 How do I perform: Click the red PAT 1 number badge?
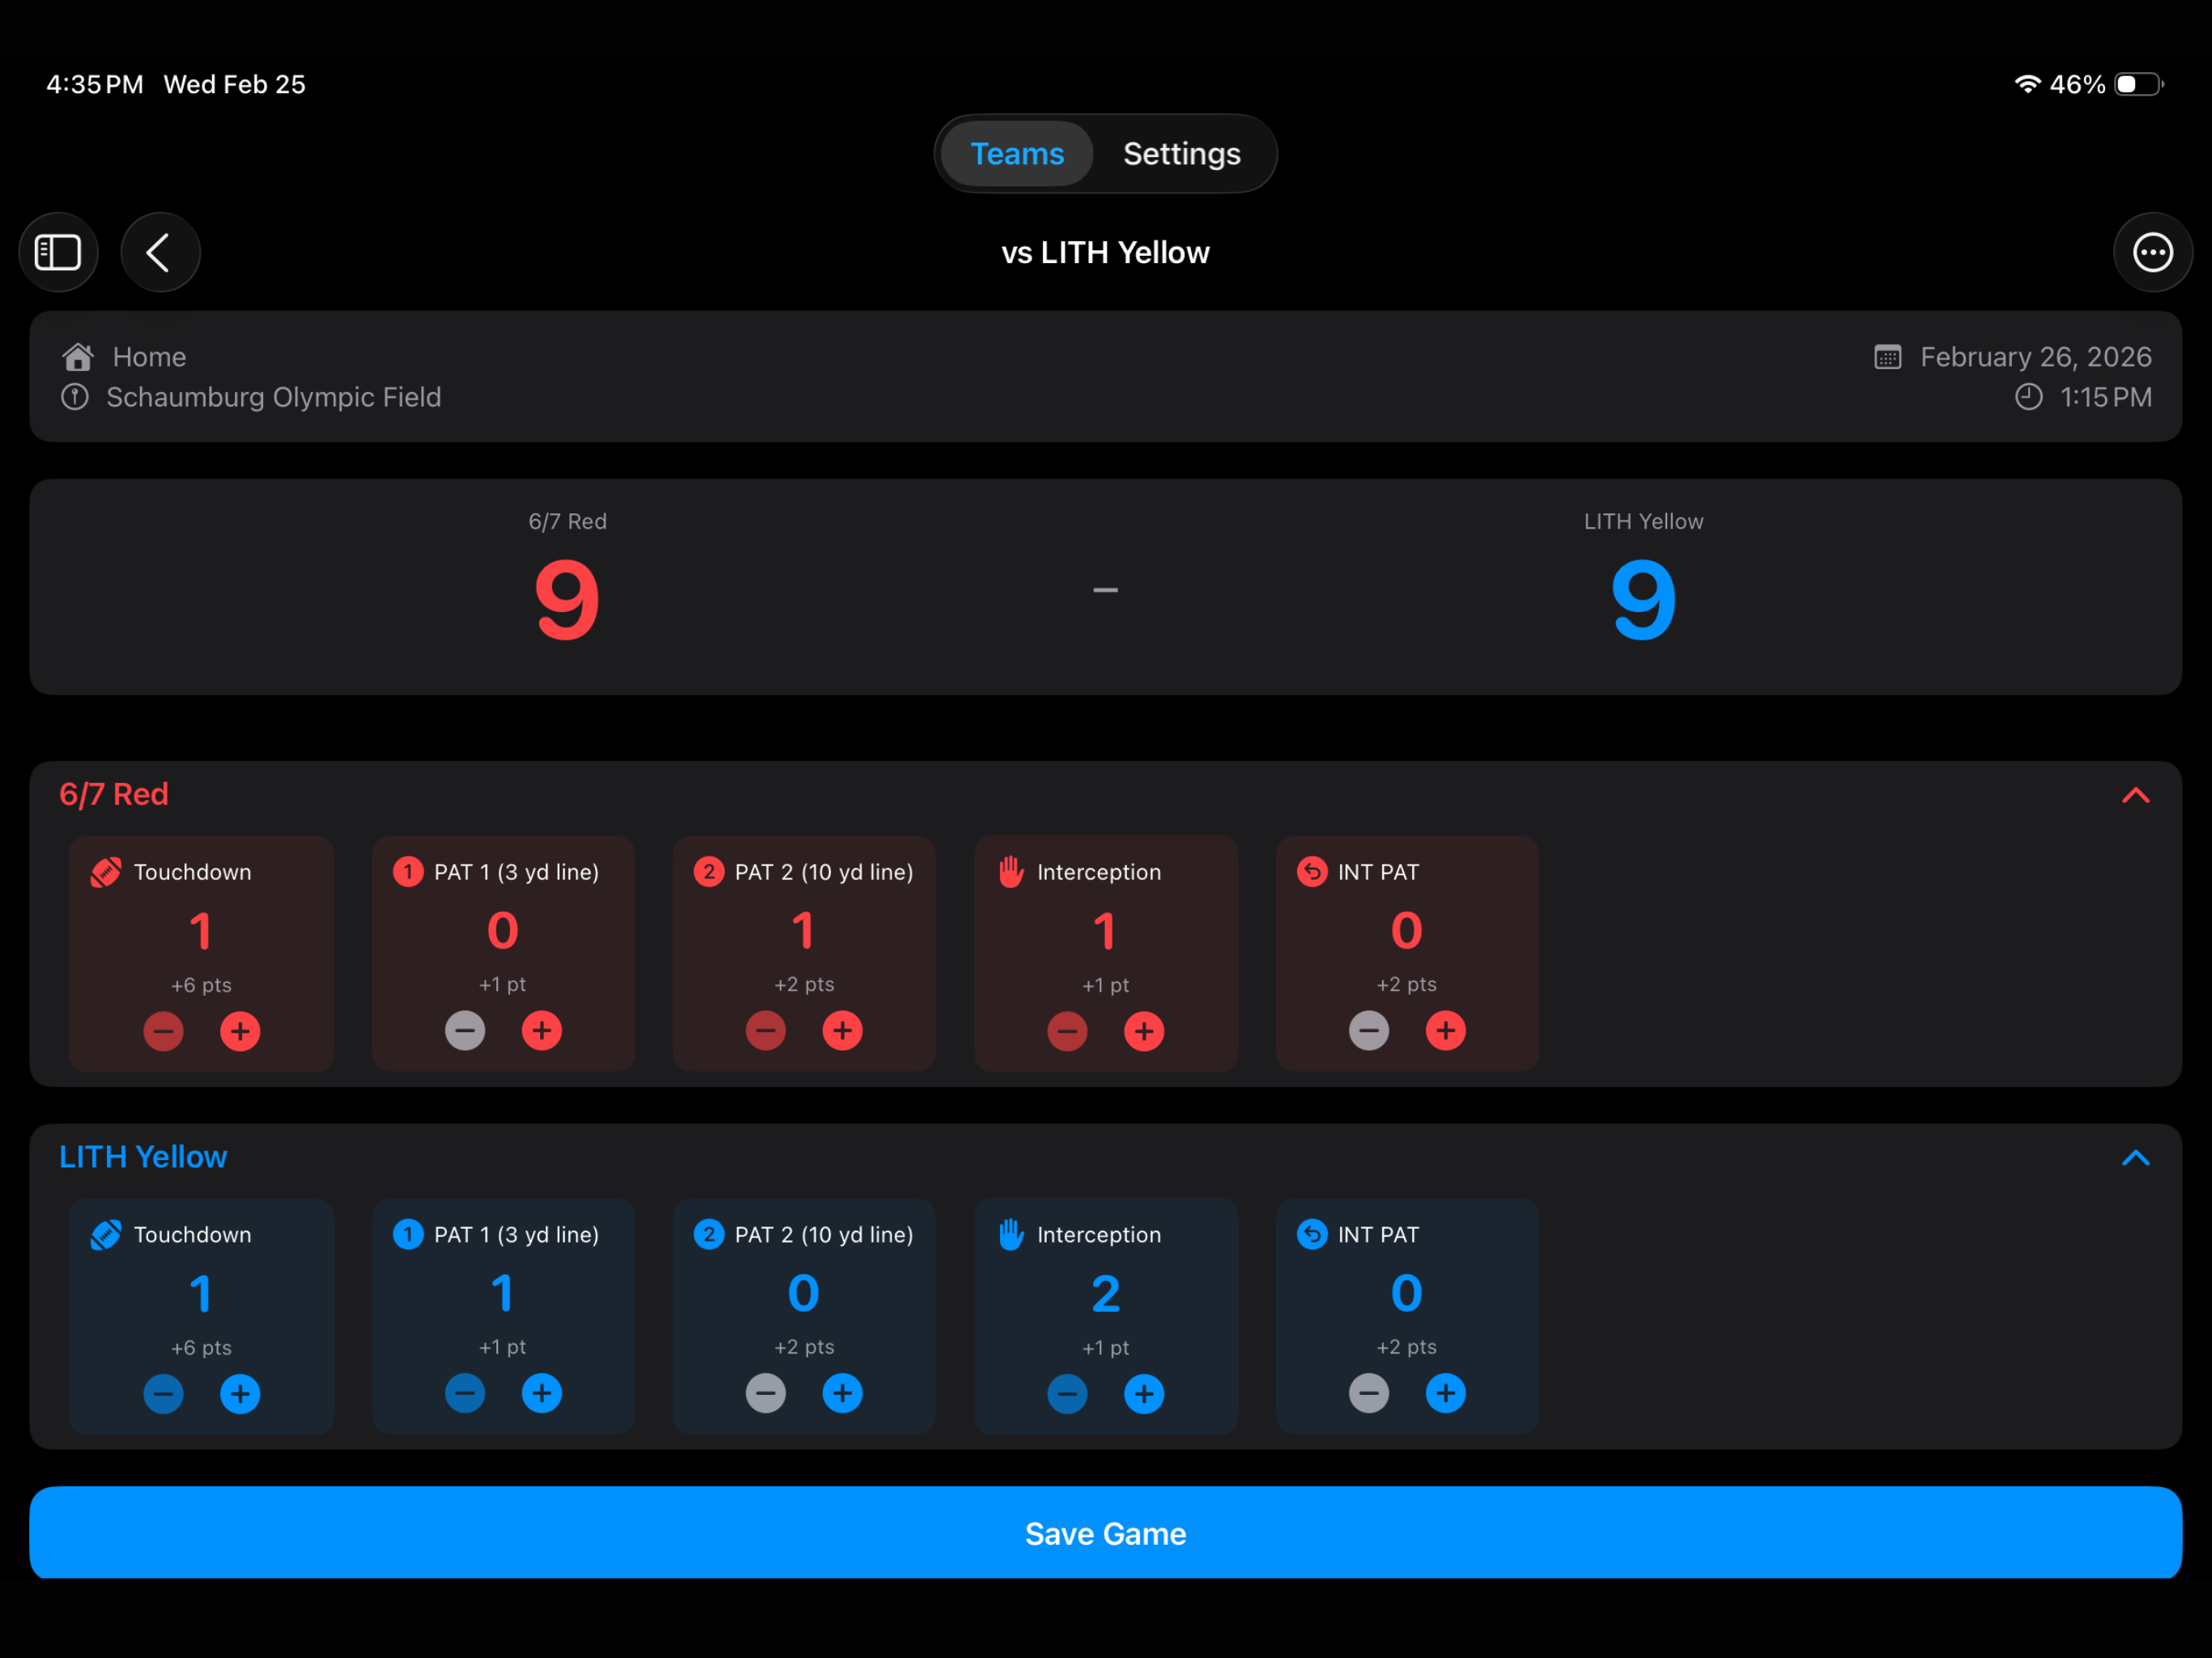click(x=407, y=872)
